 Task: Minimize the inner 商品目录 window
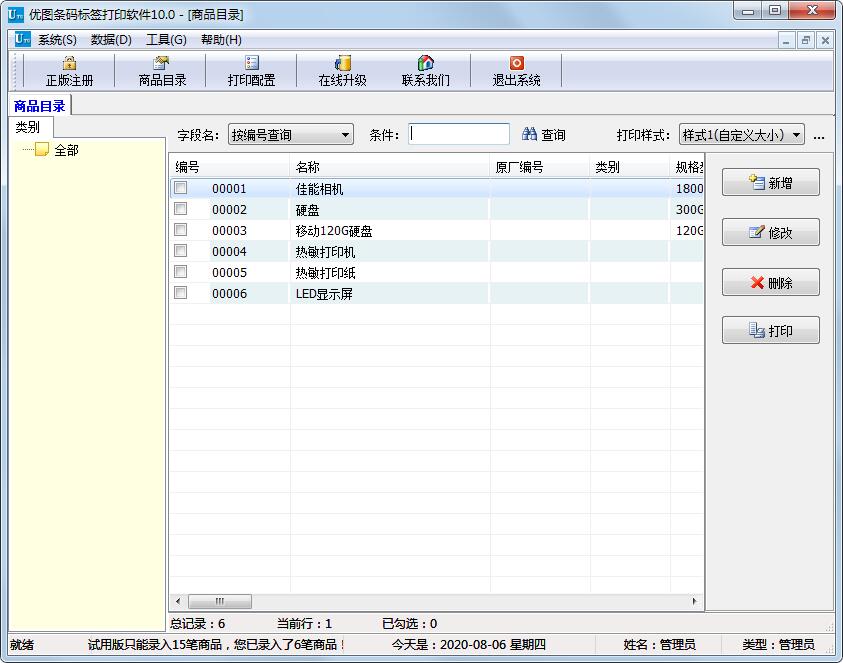coord(786,40)
